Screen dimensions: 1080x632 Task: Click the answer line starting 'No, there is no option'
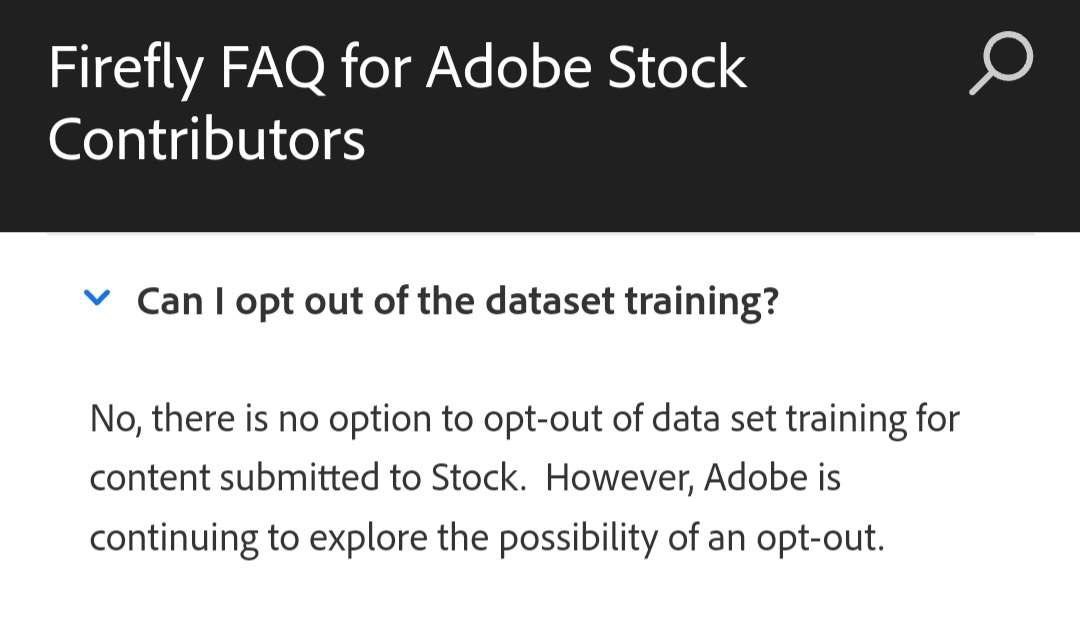tap(524, 418)
